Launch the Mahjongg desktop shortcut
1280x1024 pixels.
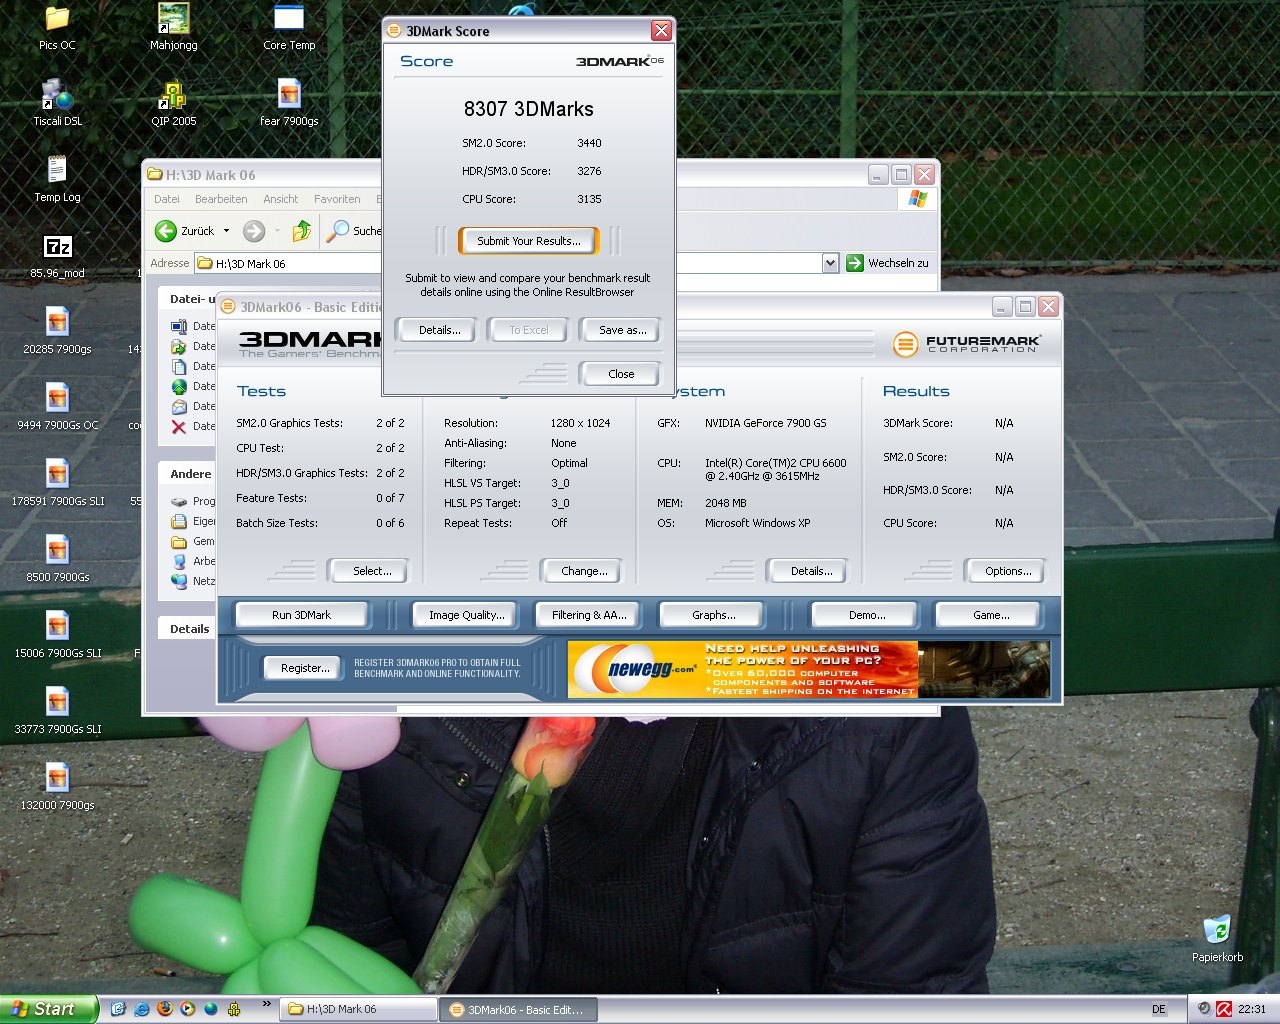click(173, 27)
